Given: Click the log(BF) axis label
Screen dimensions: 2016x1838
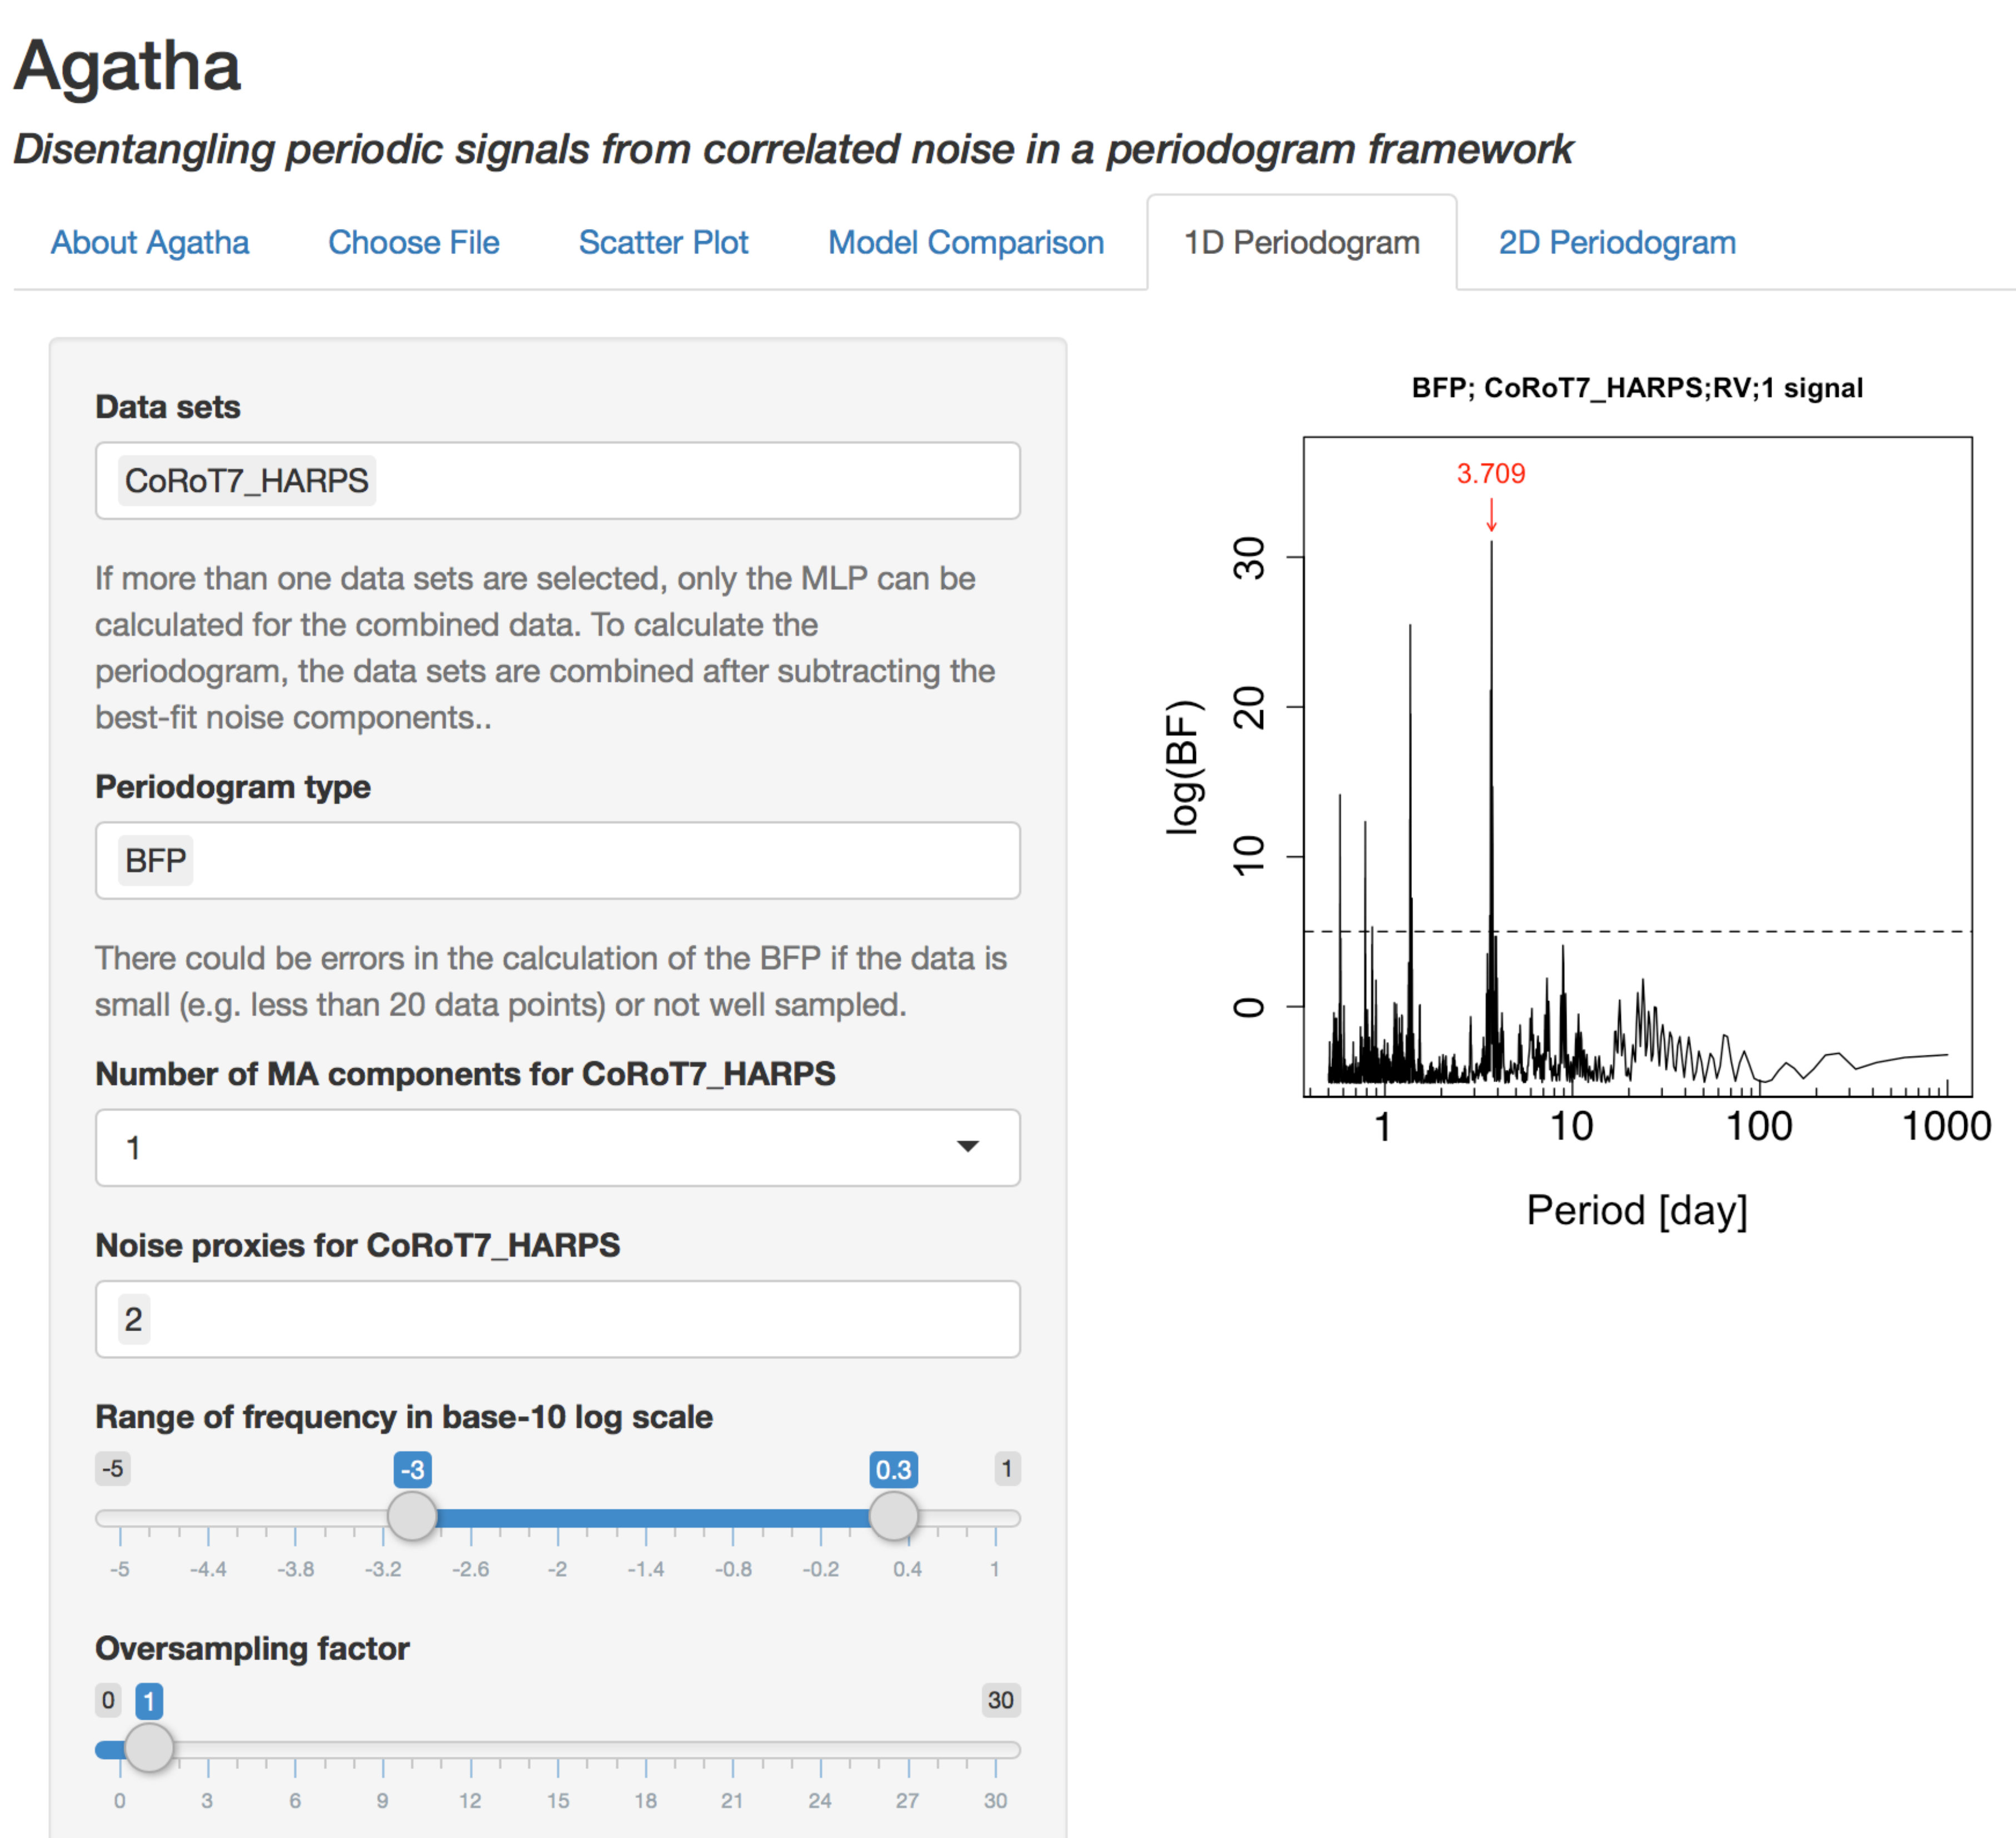Looking at the screenshot, I should pos(1183,767).
